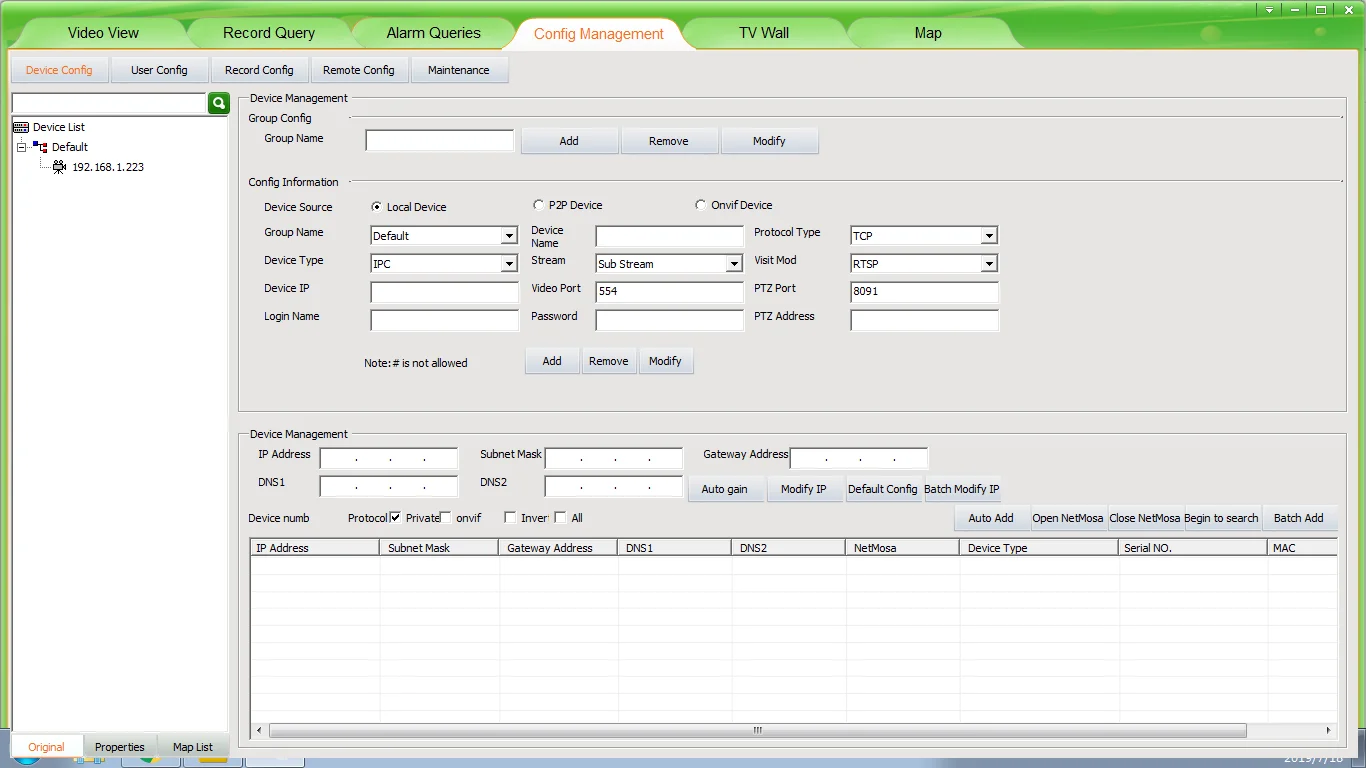Screen dimensions: 1366x768
Task: Click the Device List server icon
Action: coord(21,127)
